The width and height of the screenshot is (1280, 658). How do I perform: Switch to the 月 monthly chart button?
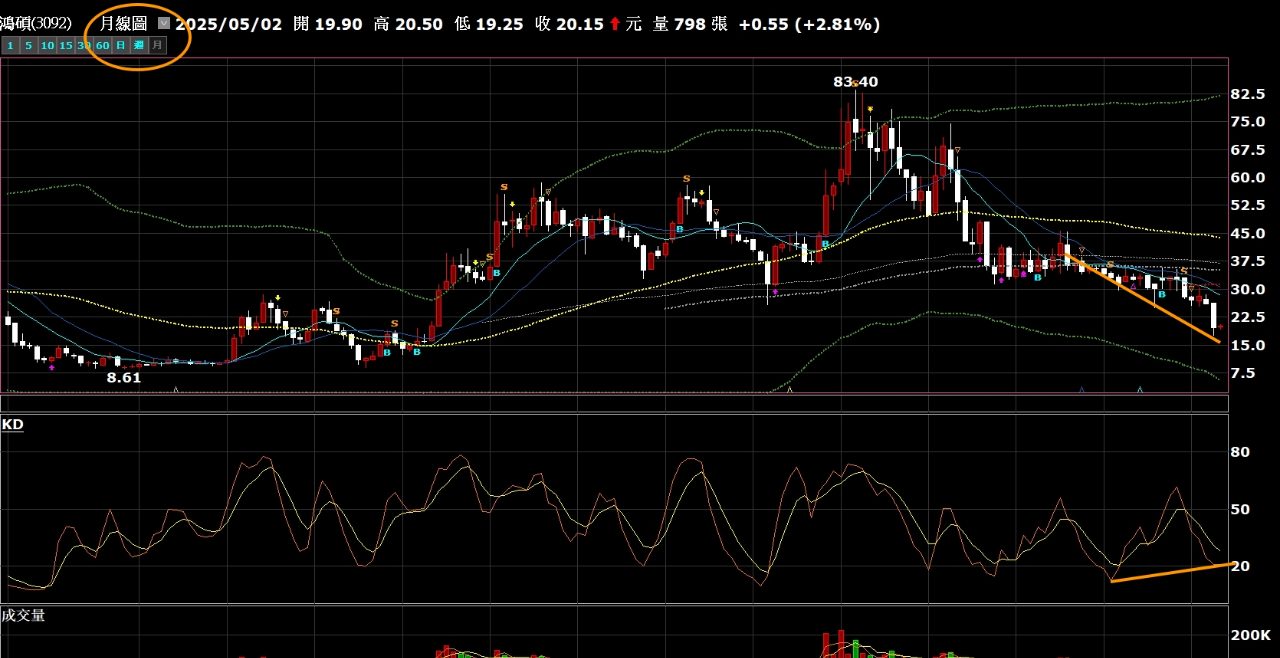point(157,45)
